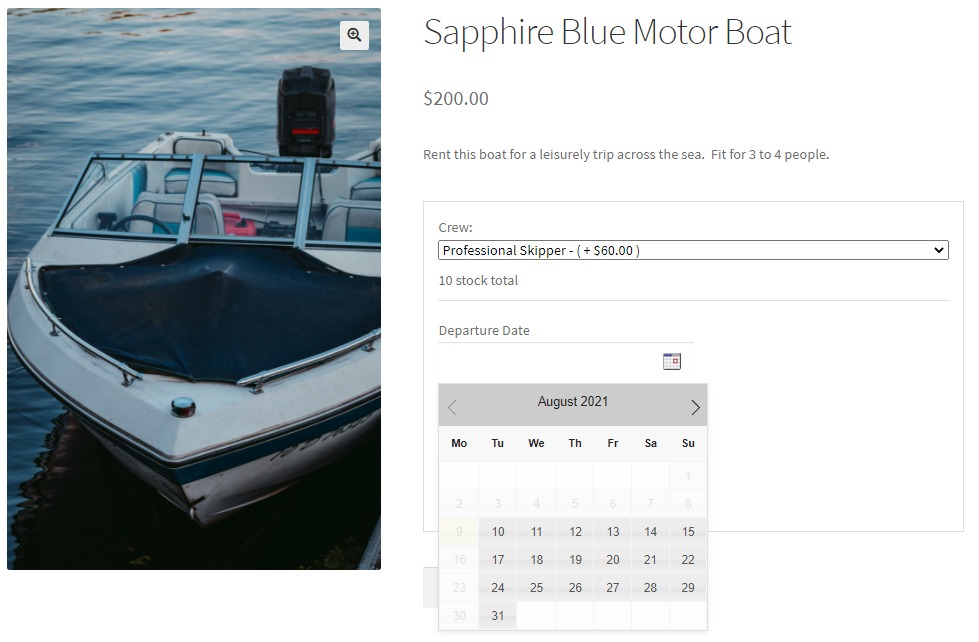Pick August 24 from the calendar
The image size is (979, 642).
[498, 588]
